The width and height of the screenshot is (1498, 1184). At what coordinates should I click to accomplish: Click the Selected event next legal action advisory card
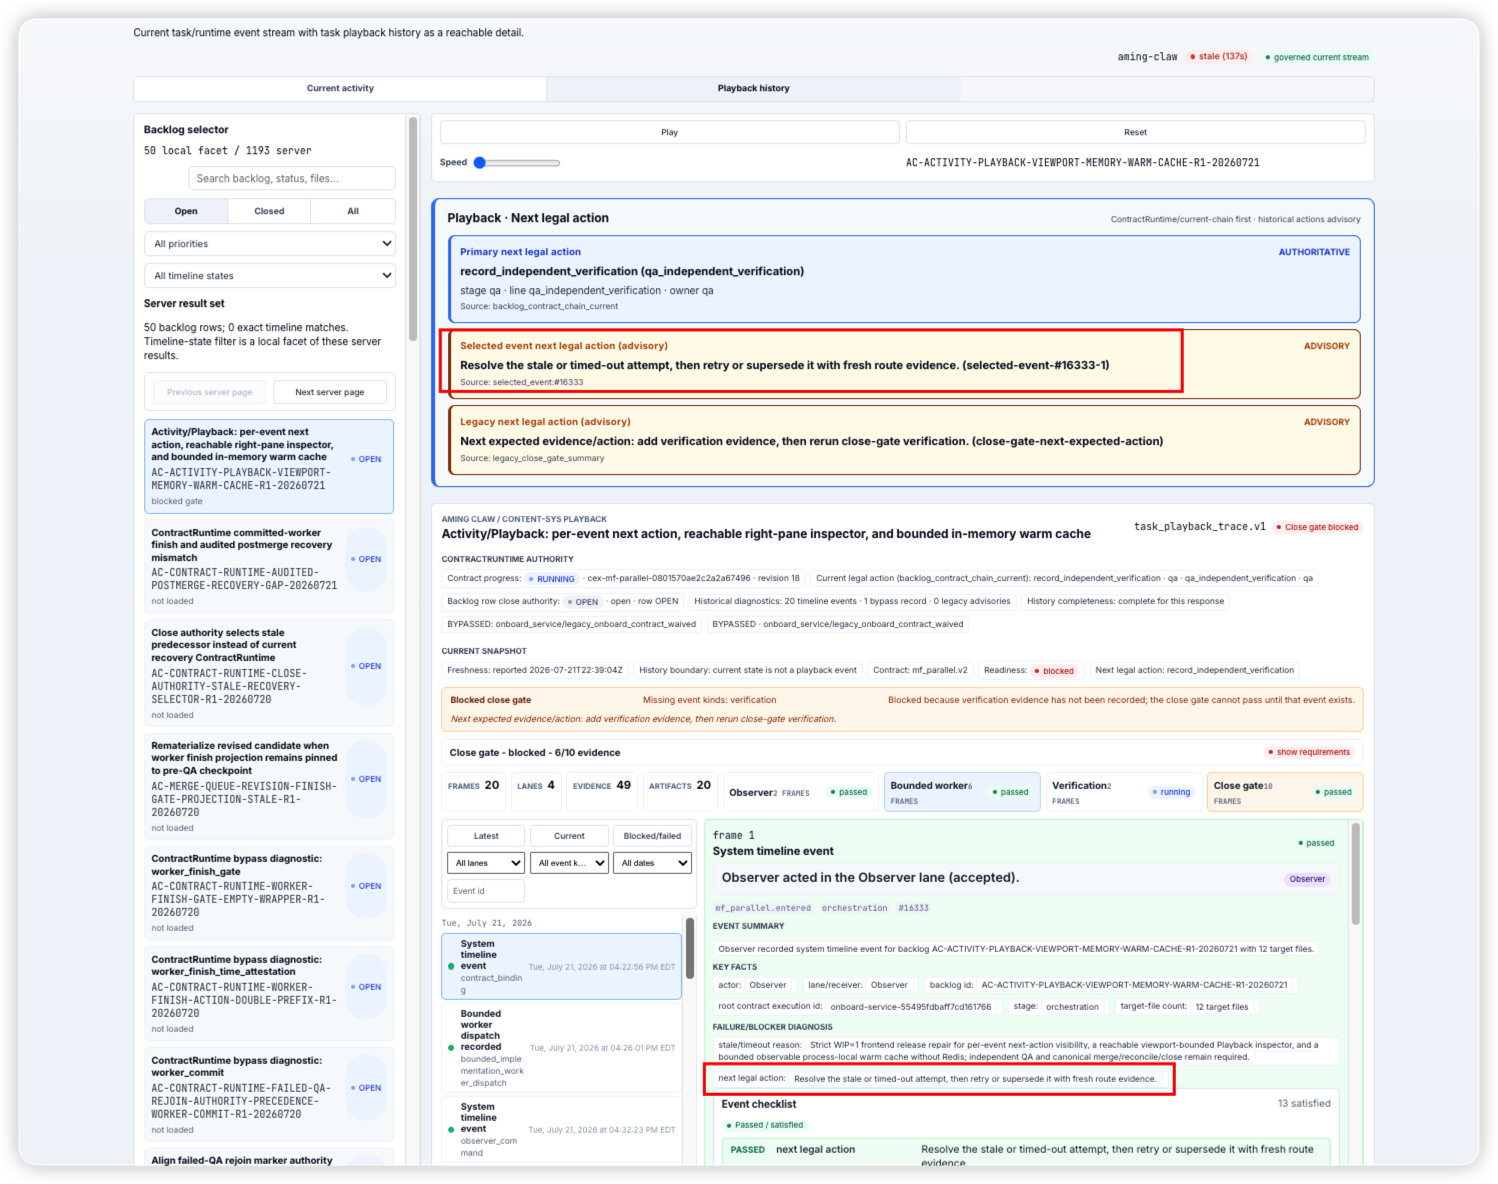(x=905, y=364)
